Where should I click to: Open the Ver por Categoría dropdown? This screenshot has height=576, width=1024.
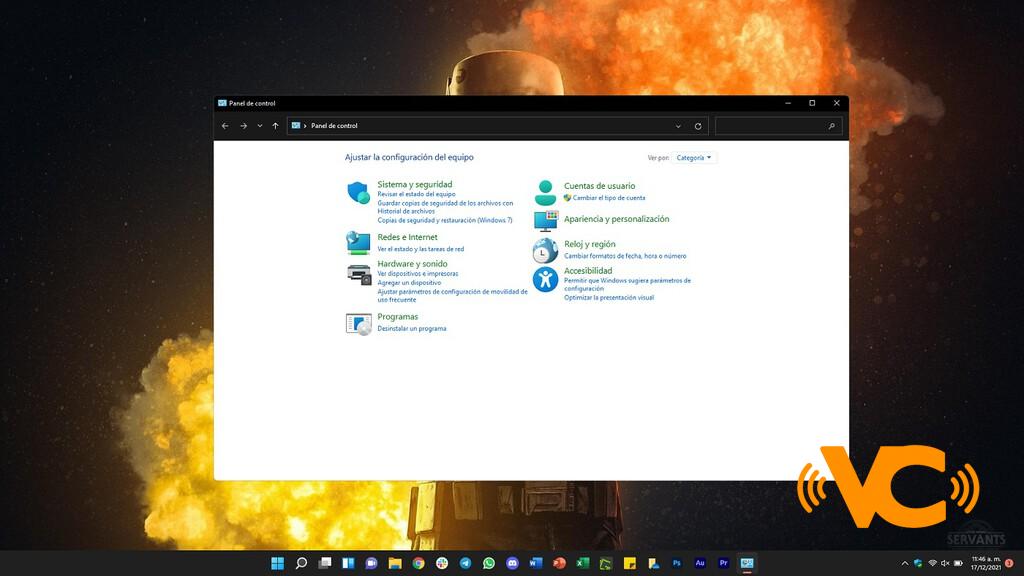click(x=694, y=158)
